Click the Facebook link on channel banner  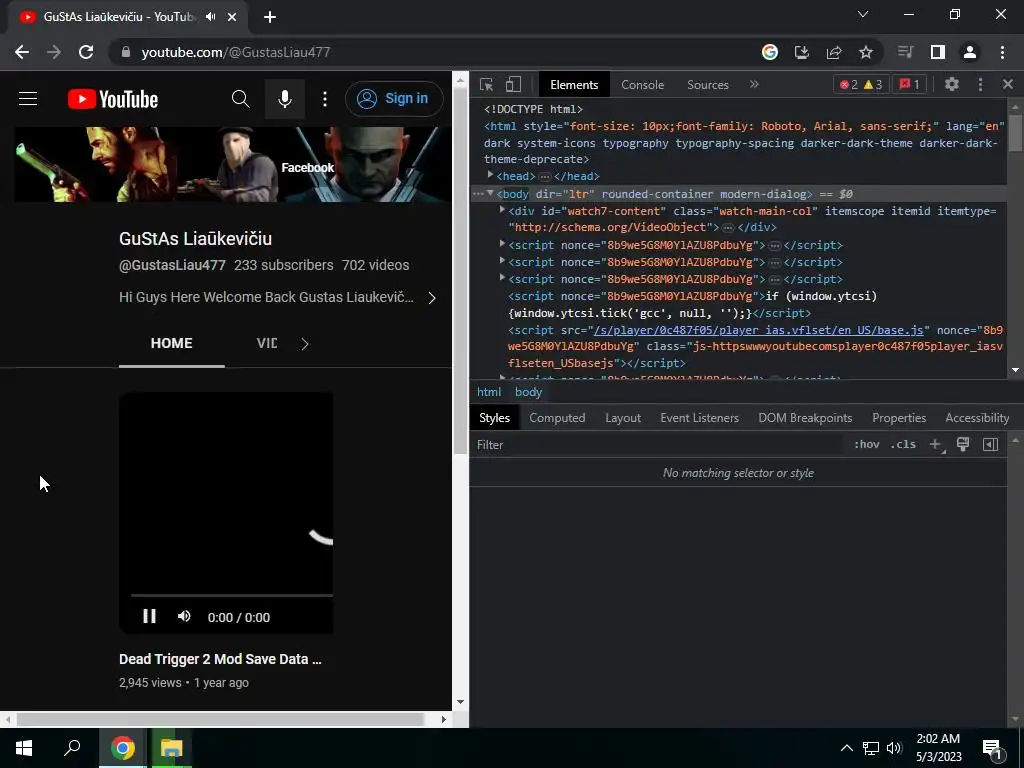(308, 168)
